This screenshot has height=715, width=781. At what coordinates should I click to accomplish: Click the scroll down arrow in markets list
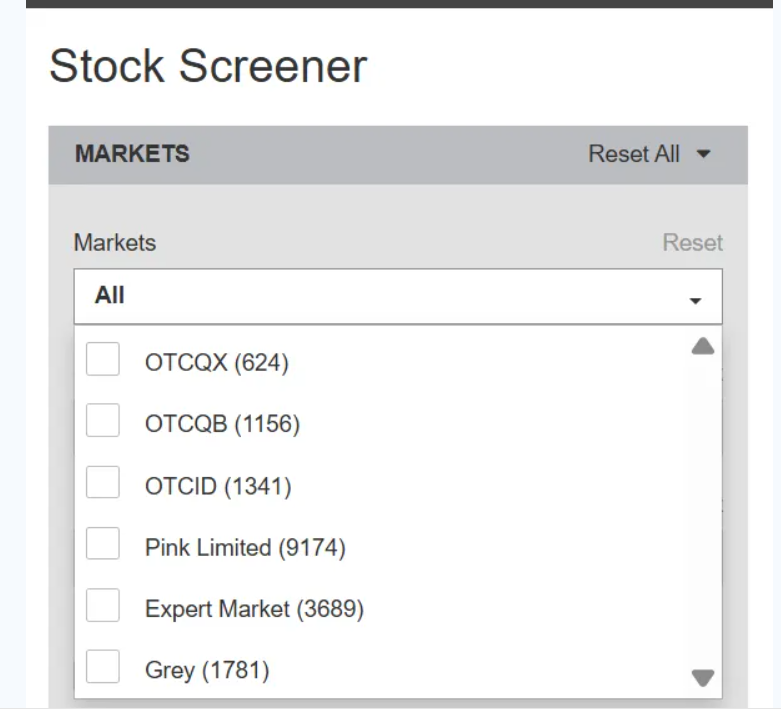tap(703, 678)
